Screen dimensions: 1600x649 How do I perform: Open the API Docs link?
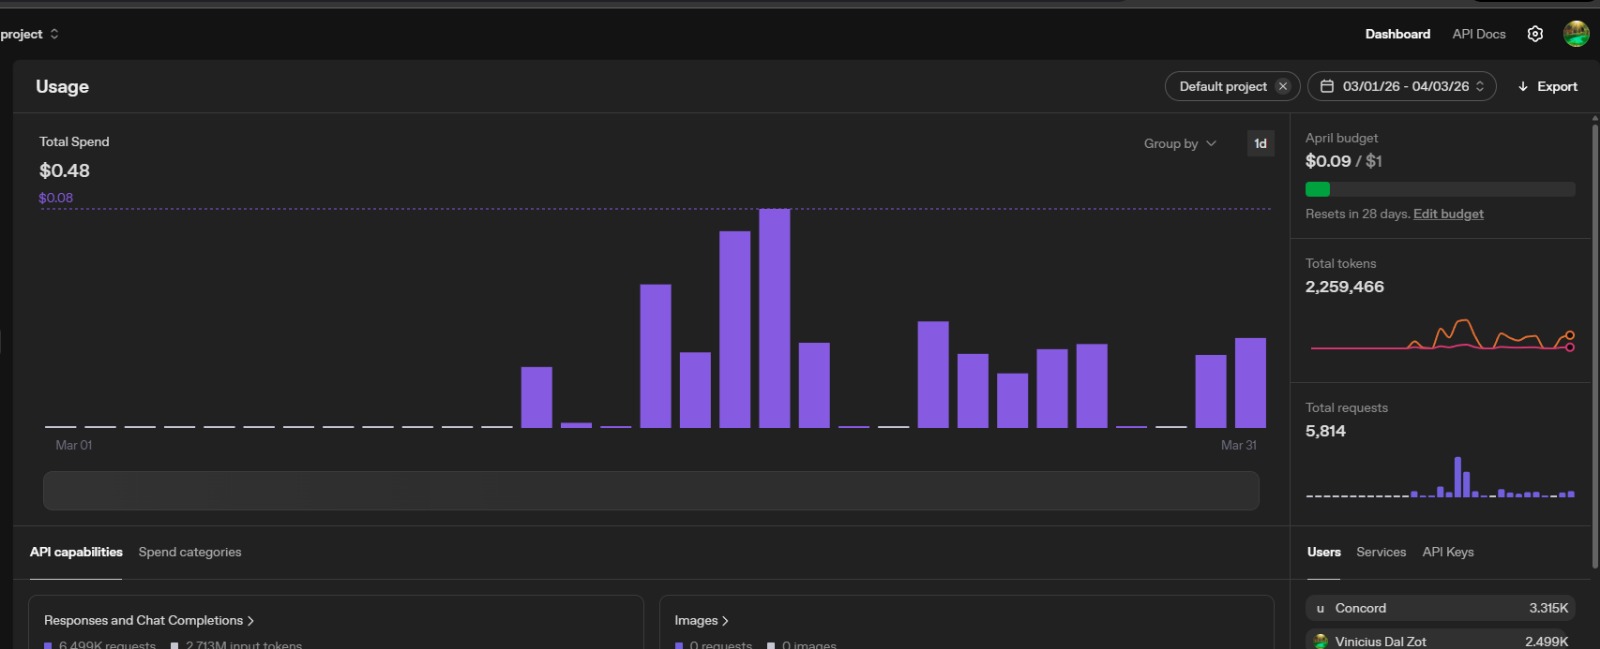[x=1478, y=34]
